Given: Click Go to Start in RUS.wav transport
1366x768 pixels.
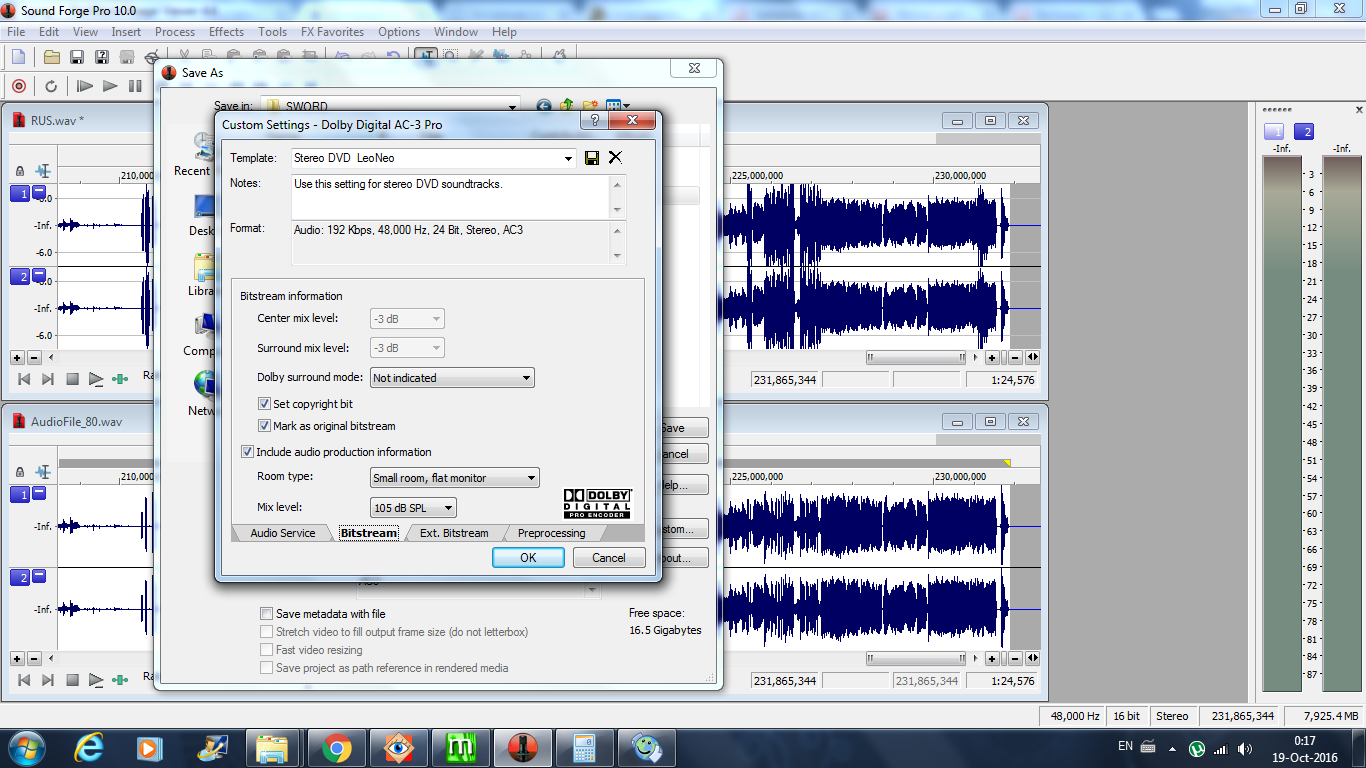Looking at the screenshot, I should pos(24,379).
